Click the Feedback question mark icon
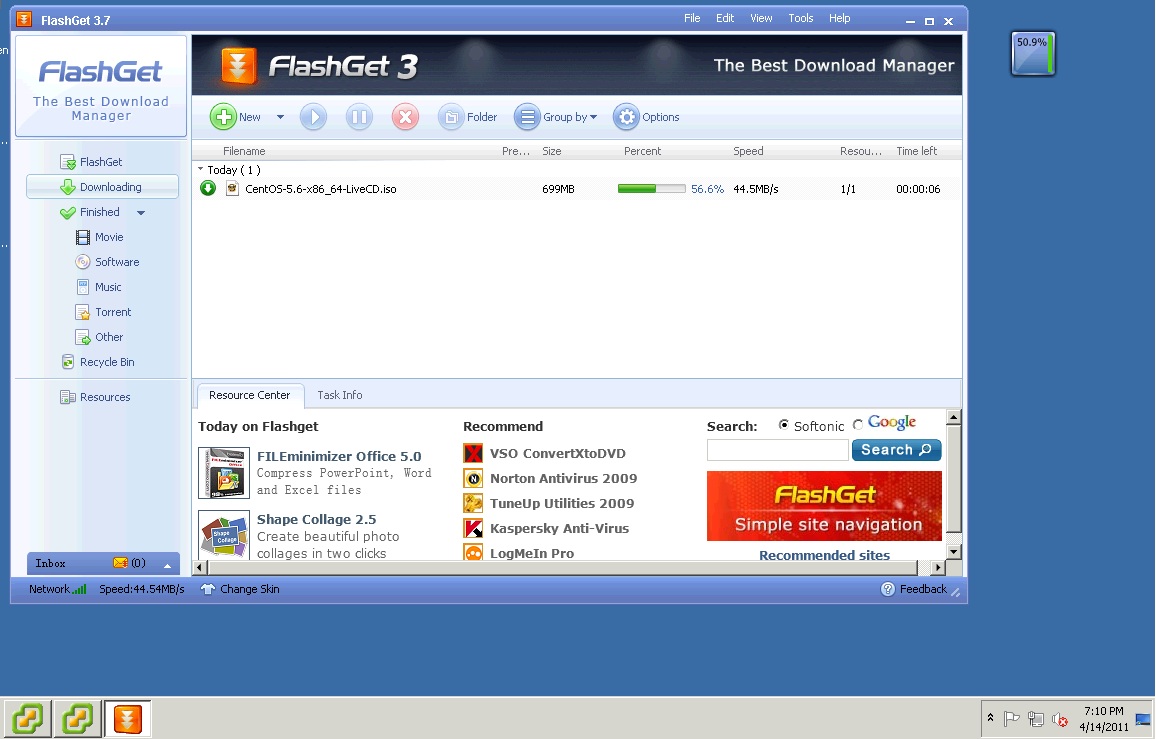The height and width of the screenshot is (739, 1156). point(888,589)
